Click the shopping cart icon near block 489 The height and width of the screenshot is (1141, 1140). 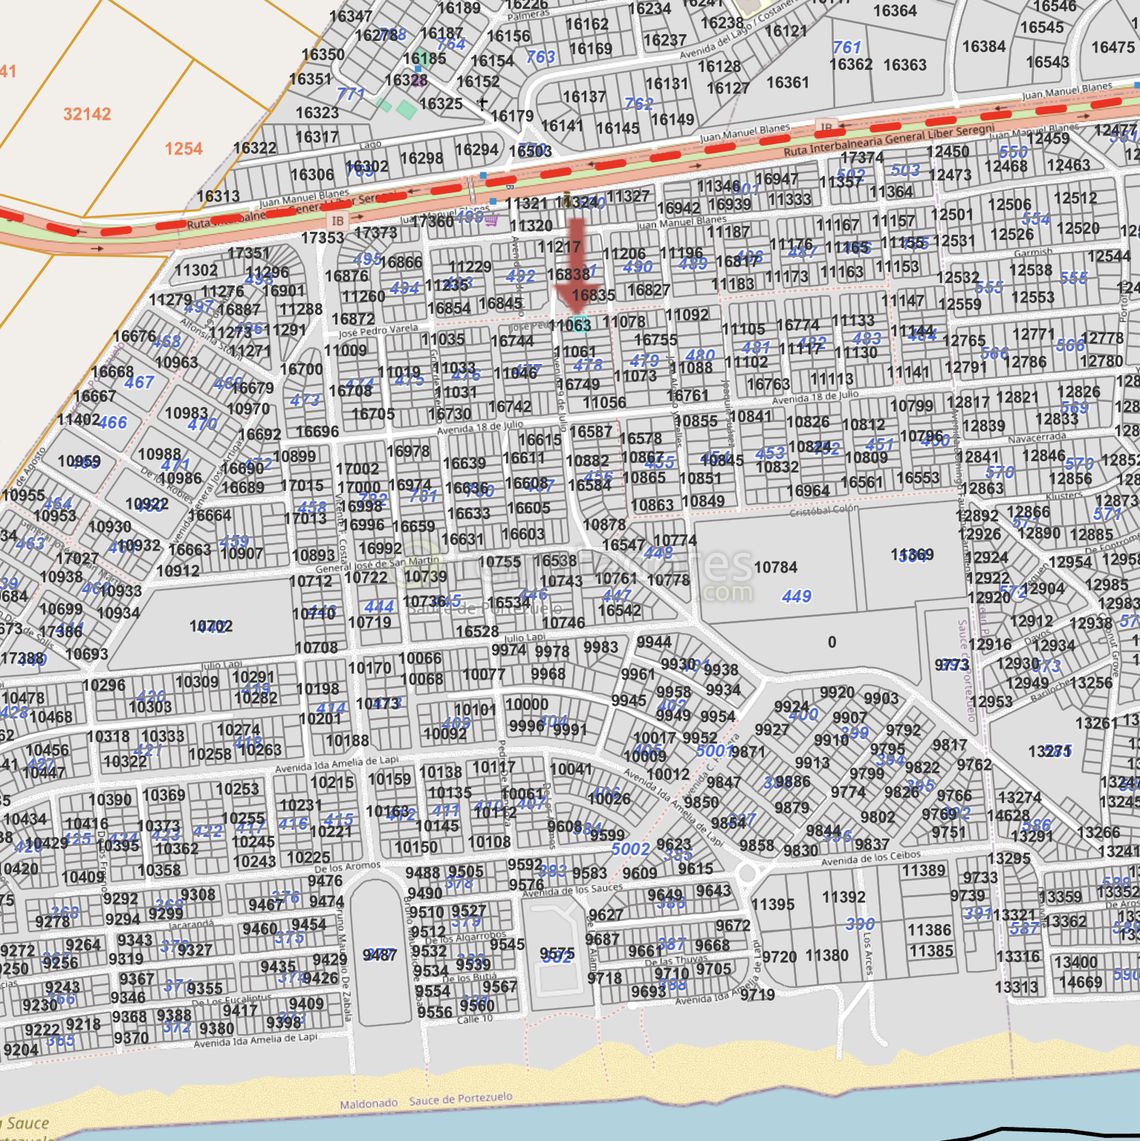pyautogui.click(x=490, y=221)
